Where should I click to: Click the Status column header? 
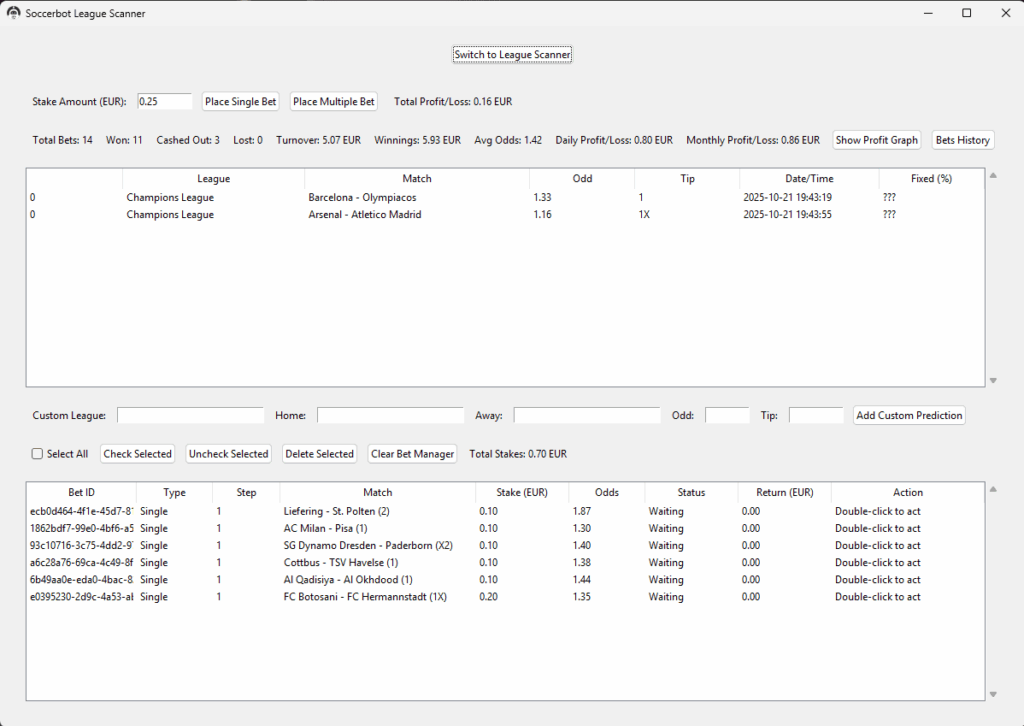tap(691, 492)
